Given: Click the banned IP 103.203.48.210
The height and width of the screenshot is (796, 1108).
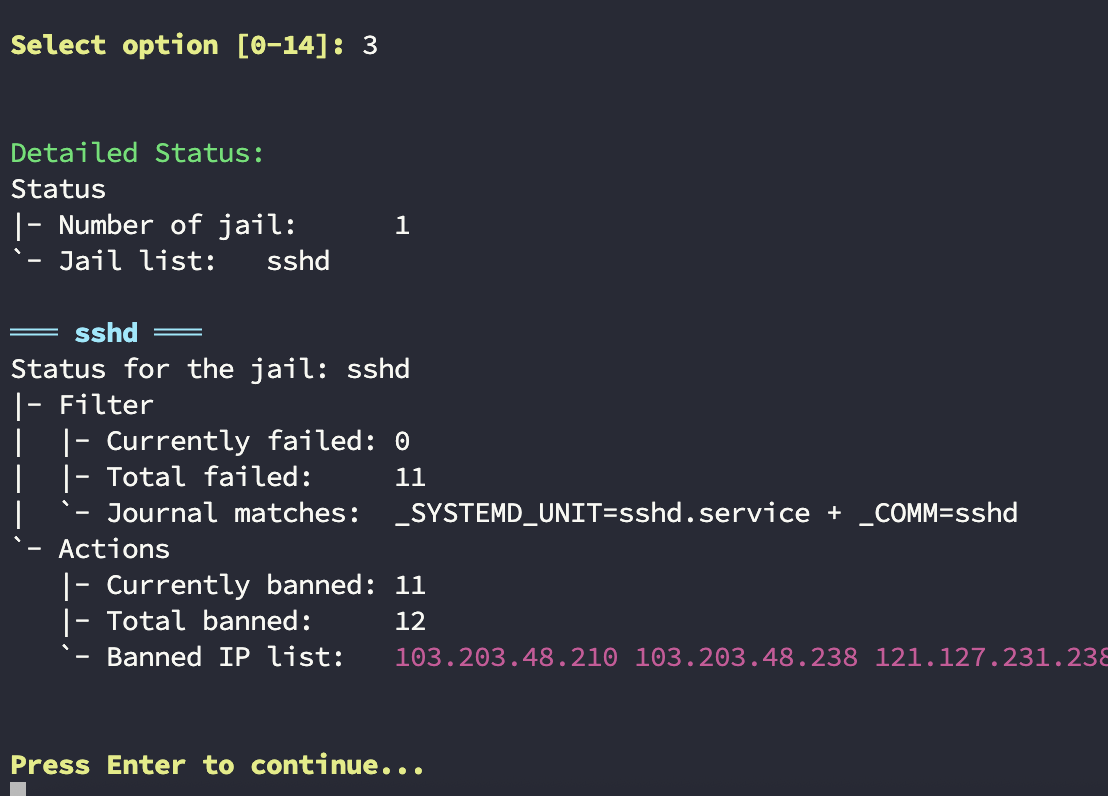Looking at the screenshot, I should click(x=506, y=657).
